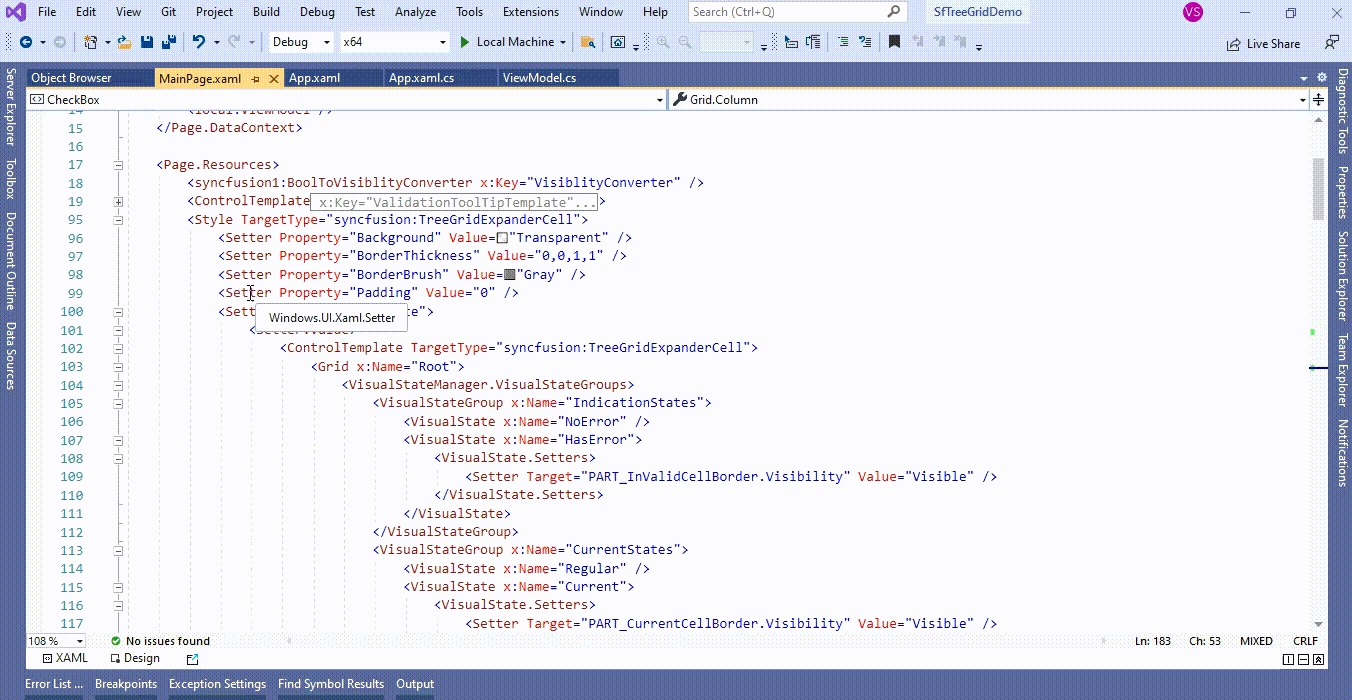Image resolution: width=1352 pixels, height=700 pixels.
Task: Click the vertical scrollbar thumb in editor
Action: point(1318,190)
